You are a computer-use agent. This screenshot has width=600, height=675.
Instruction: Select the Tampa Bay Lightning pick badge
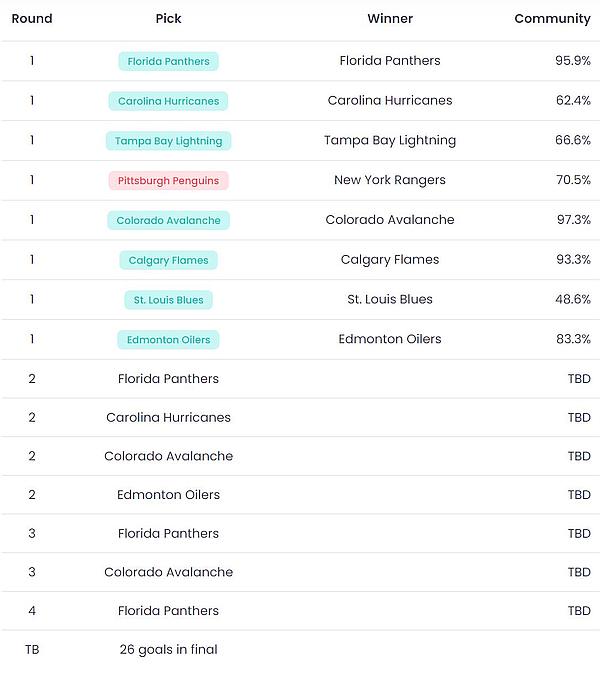(168, 141)
